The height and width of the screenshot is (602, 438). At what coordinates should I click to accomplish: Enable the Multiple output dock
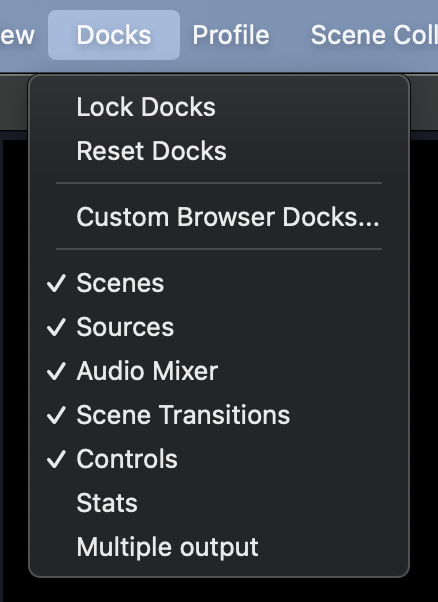click(219, 547)
